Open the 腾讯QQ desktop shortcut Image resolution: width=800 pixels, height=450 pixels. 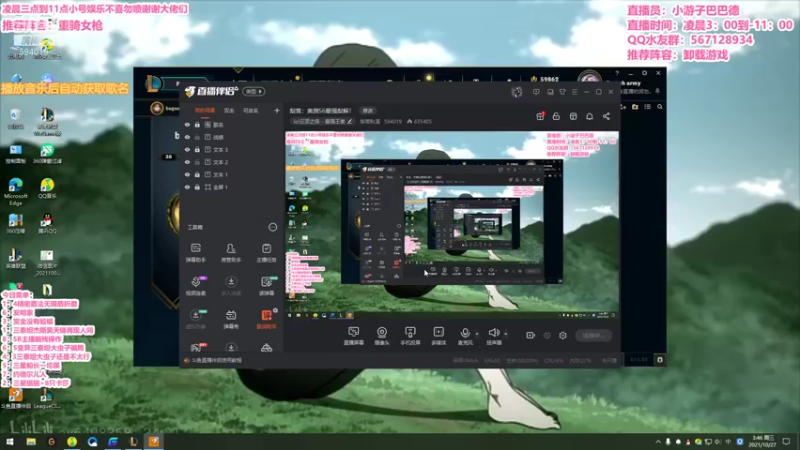pyautogui.click(x=46, y=224)
